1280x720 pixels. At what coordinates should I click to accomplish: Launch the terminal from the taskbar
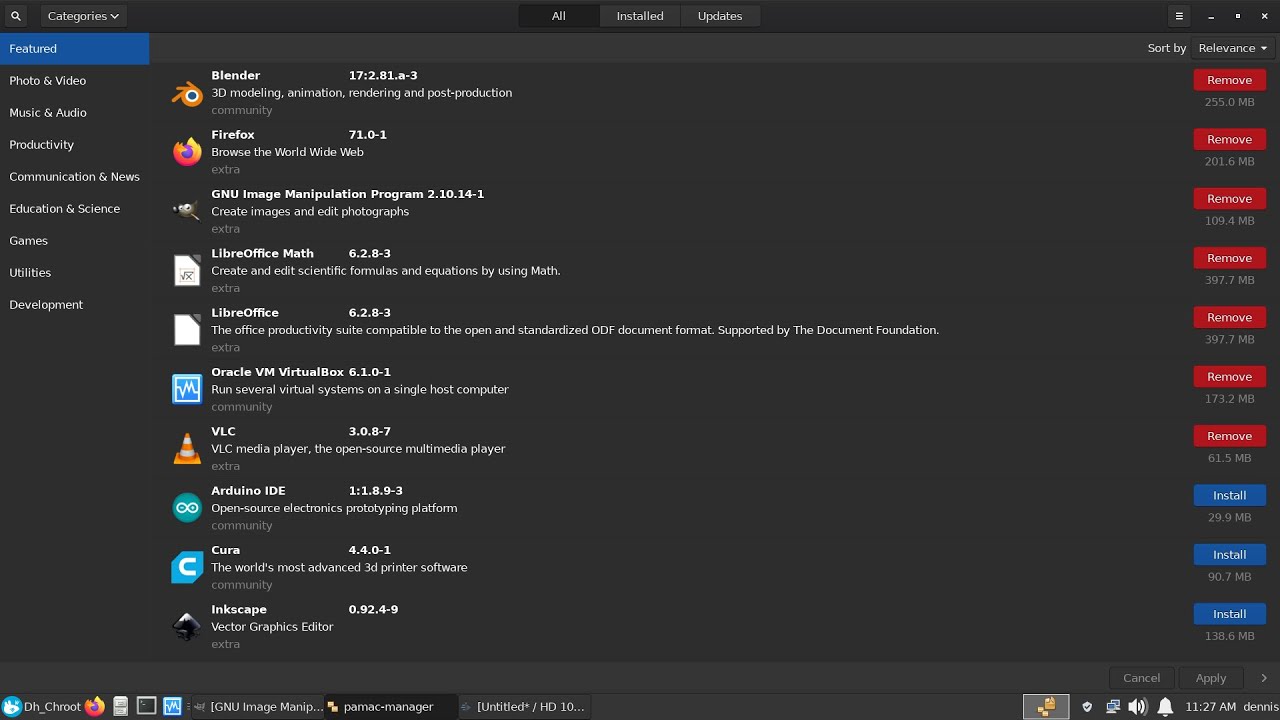click(x=146, y=706)
